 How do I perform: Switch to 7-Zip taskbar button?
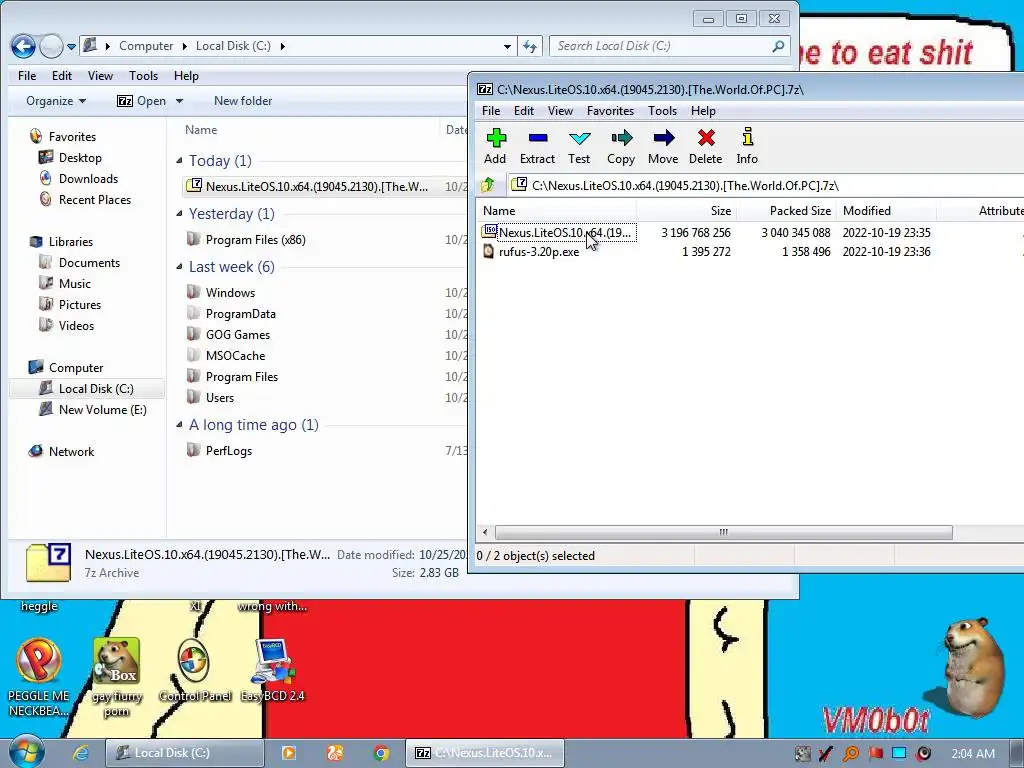click(x=485, y=753)
